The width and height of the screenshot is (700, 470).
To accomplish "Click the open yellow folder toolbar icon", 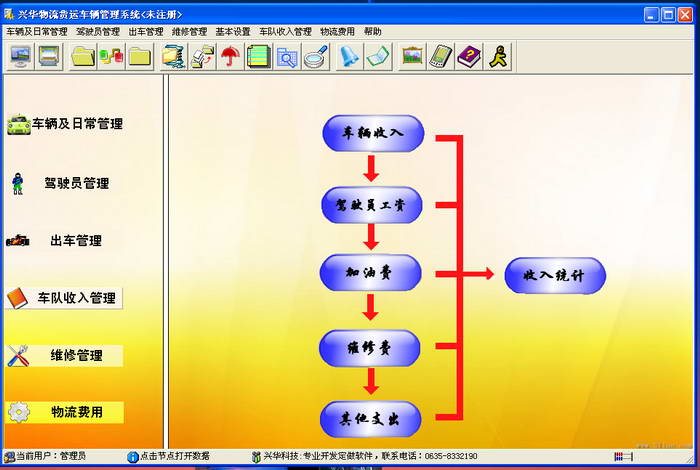I will 83,57.
